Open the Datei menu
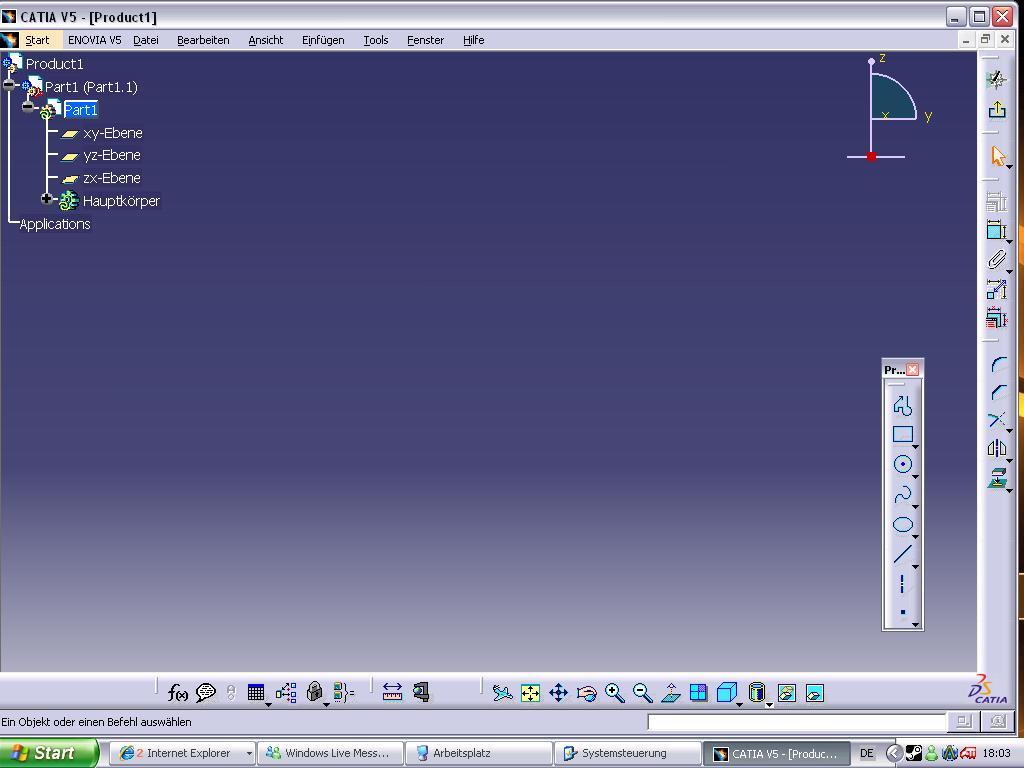This screenshot has width=1024, height=768. click(146, 40)
